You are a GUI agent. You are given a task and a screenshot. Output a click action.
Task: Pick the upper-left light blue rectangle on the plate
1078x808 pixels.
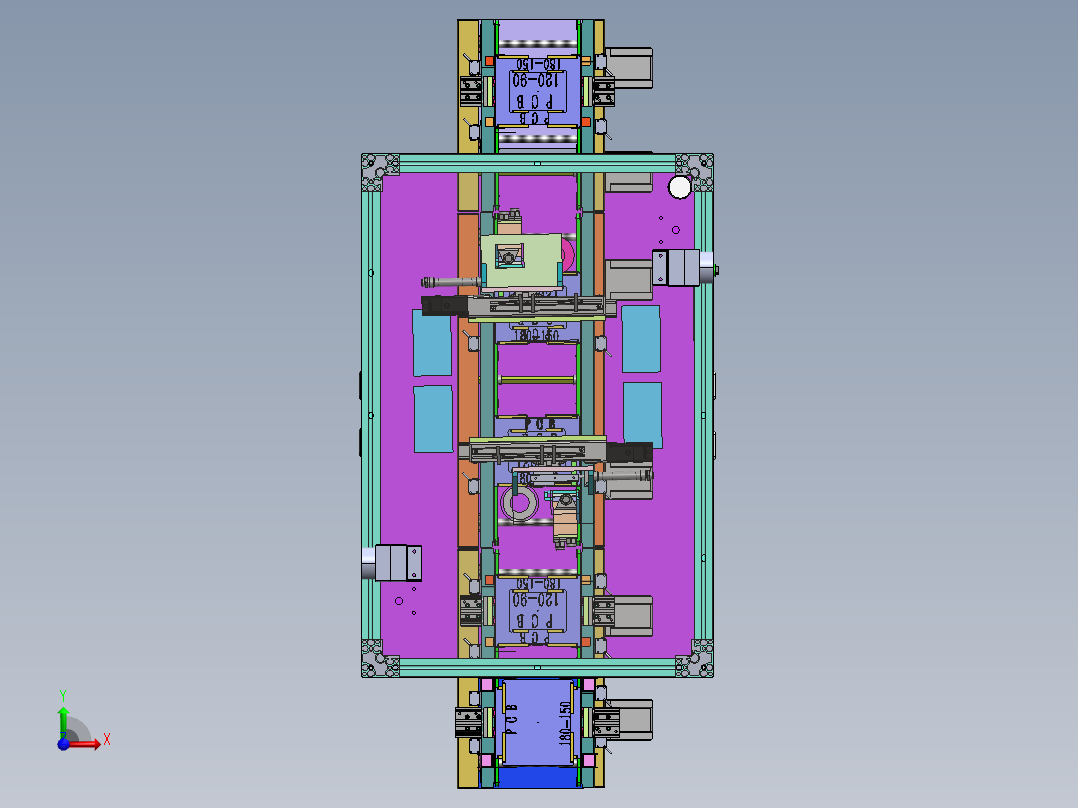(432, 342)
